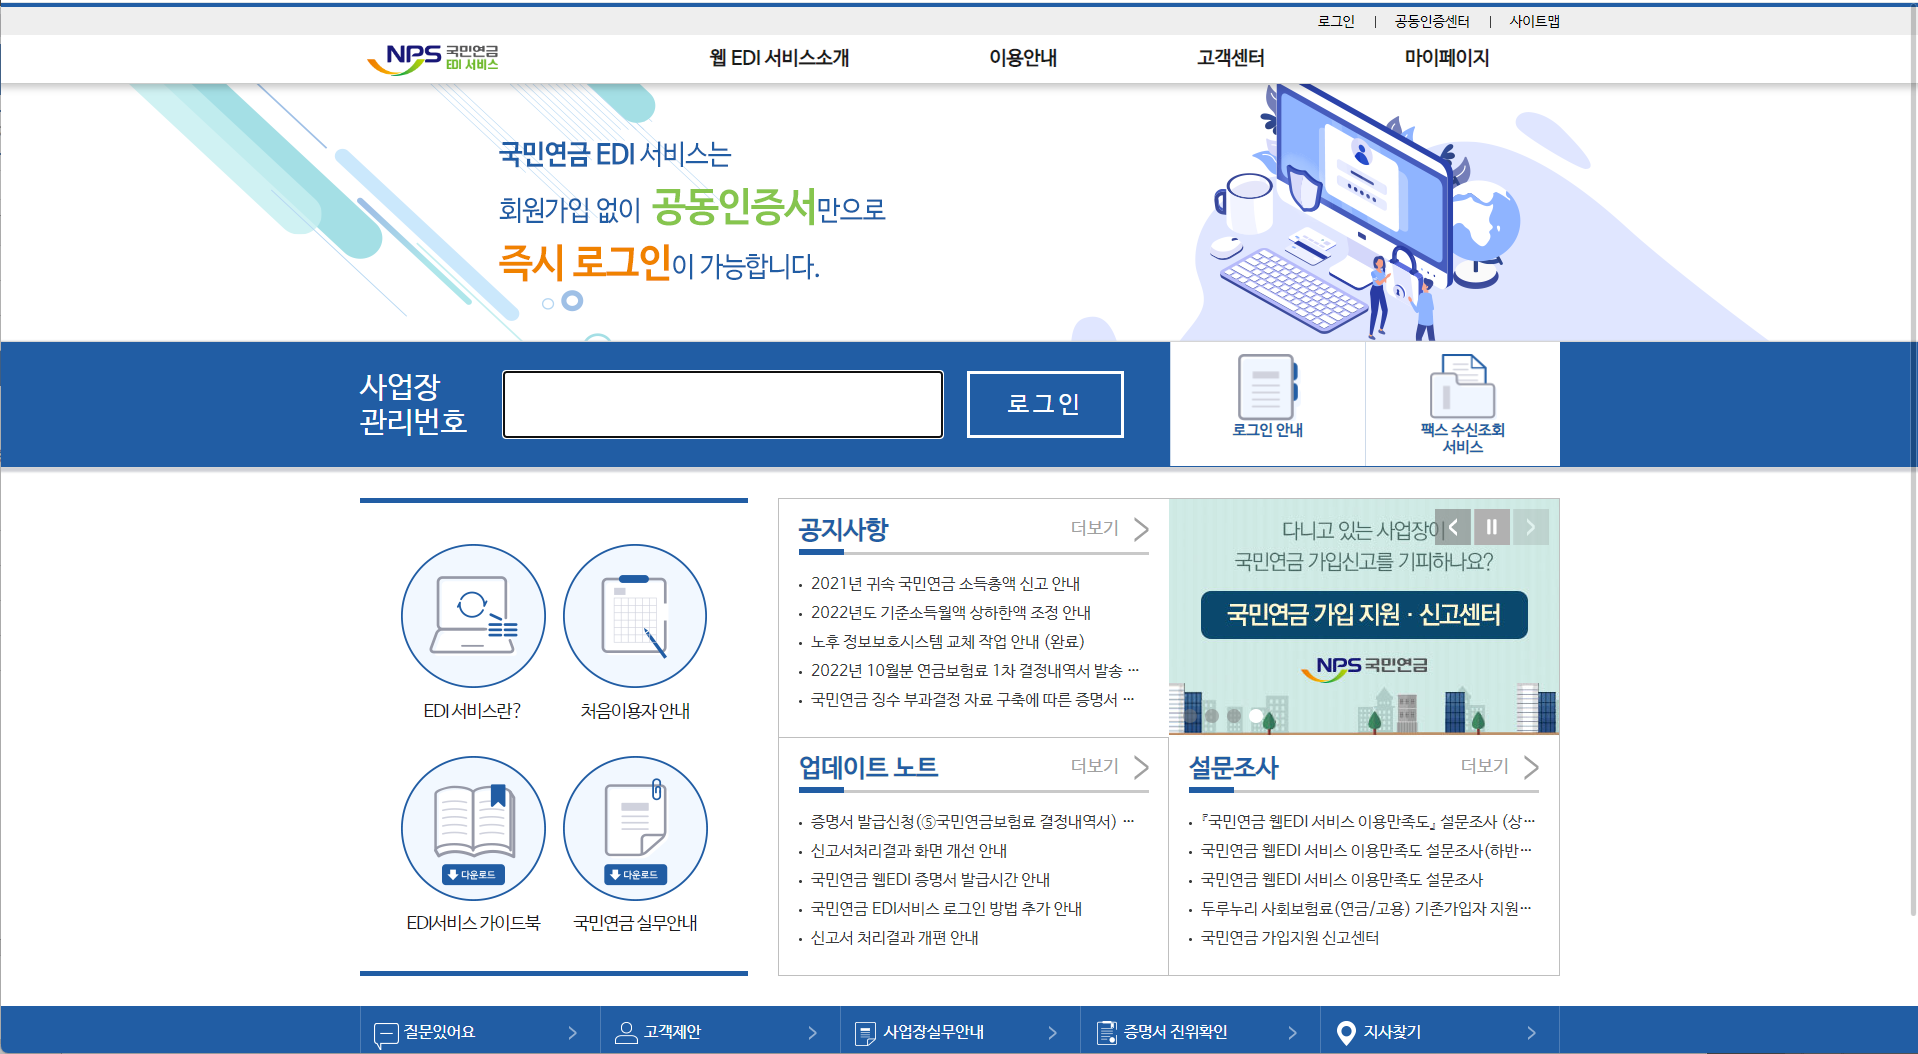Click the 고객제안 person icon

click(x=626, y=1033)
